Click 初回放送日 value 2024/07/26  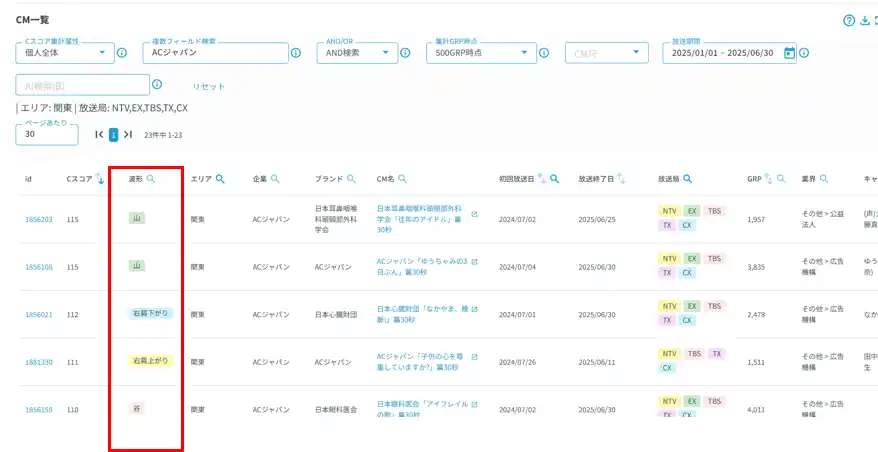tap(517, 362)
